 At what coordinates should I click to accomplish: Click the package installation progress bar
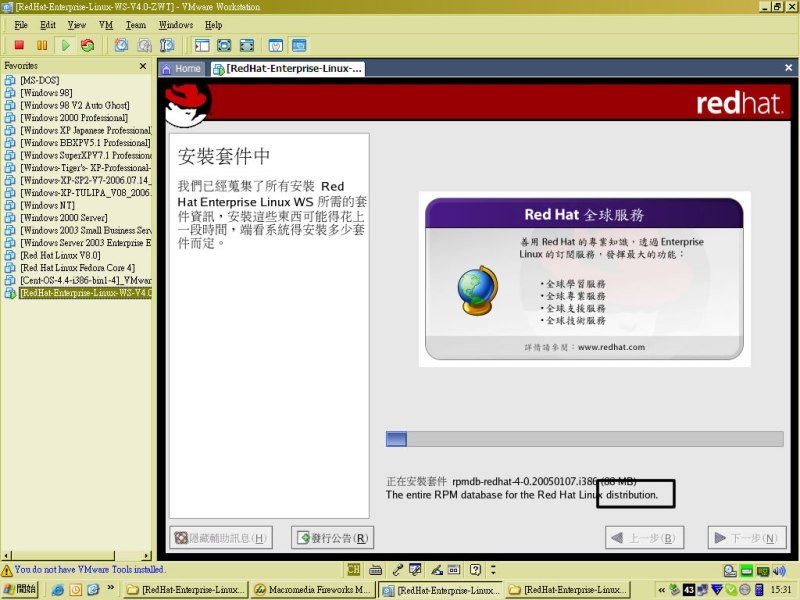pyautogui.click(x=585, y=439)
